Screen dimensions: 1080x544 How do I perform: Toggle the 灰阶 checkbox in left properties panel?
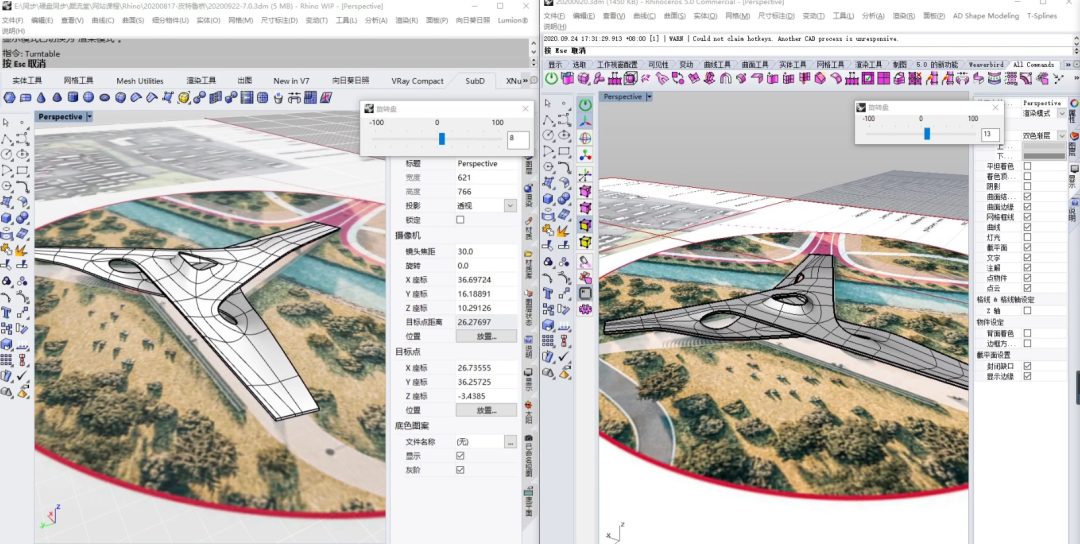pos(460,470)
